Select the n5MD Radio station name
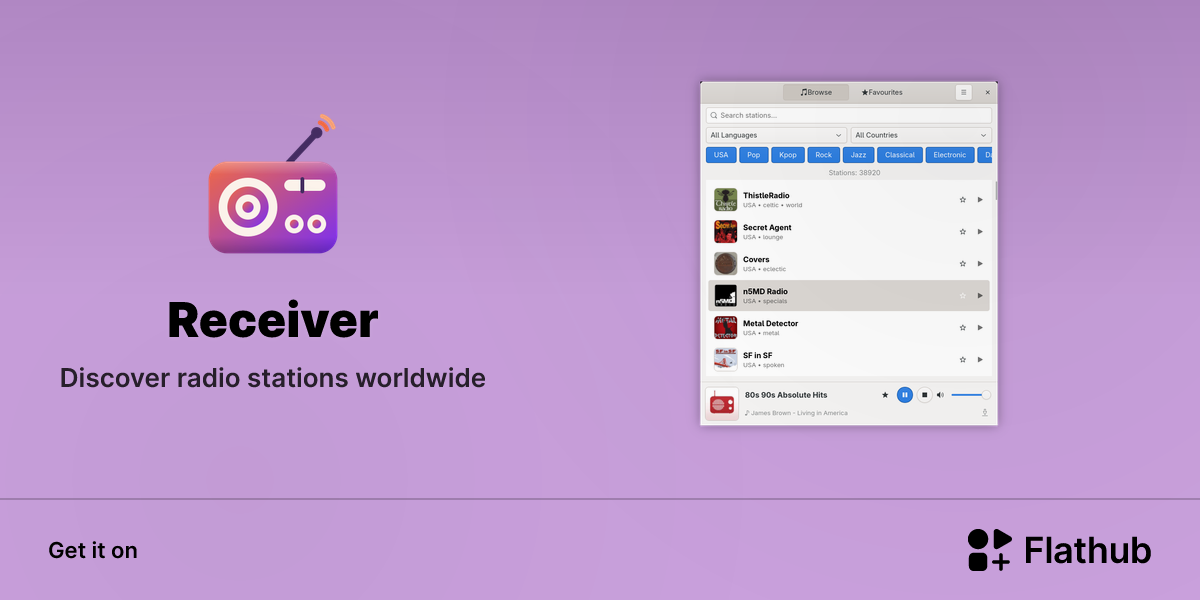The image size is (1200, 600). point(765,291)
